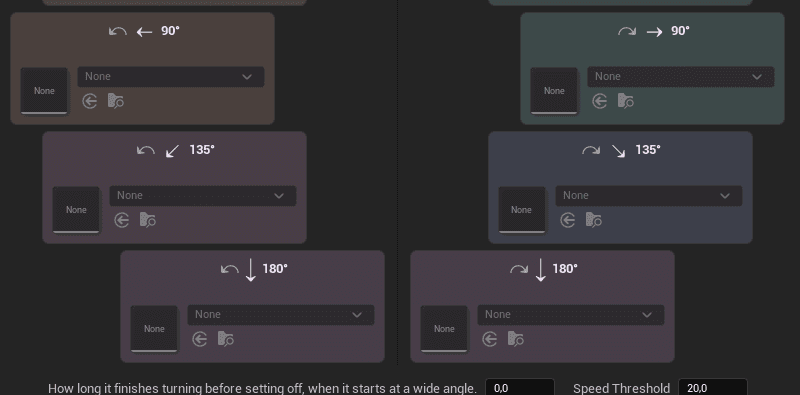Use selected asset for right 135° slot
The width and height of the screenshot is (800, 395).
tap(568, 220)
